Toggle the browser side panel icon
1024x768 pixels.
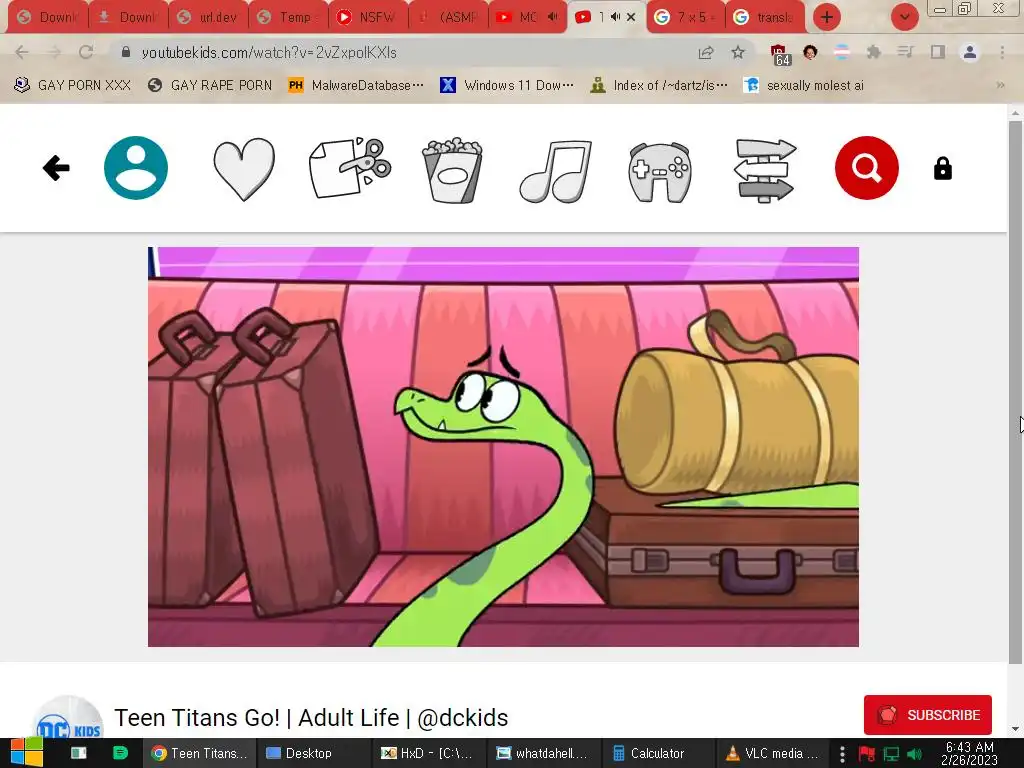(938, 52)
